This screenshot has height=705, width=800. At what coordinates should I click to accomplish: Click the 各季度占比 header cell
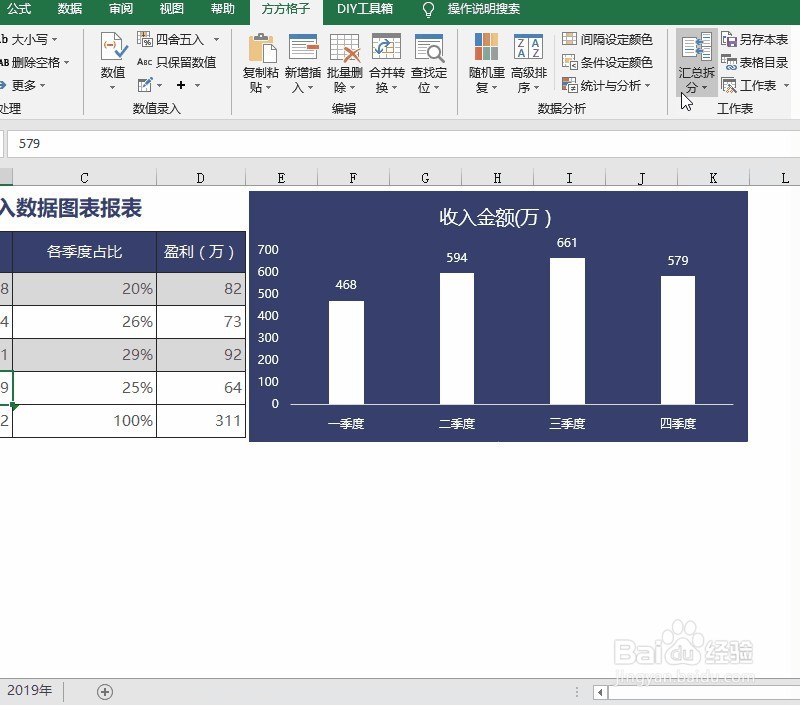[x=84, y=251]
